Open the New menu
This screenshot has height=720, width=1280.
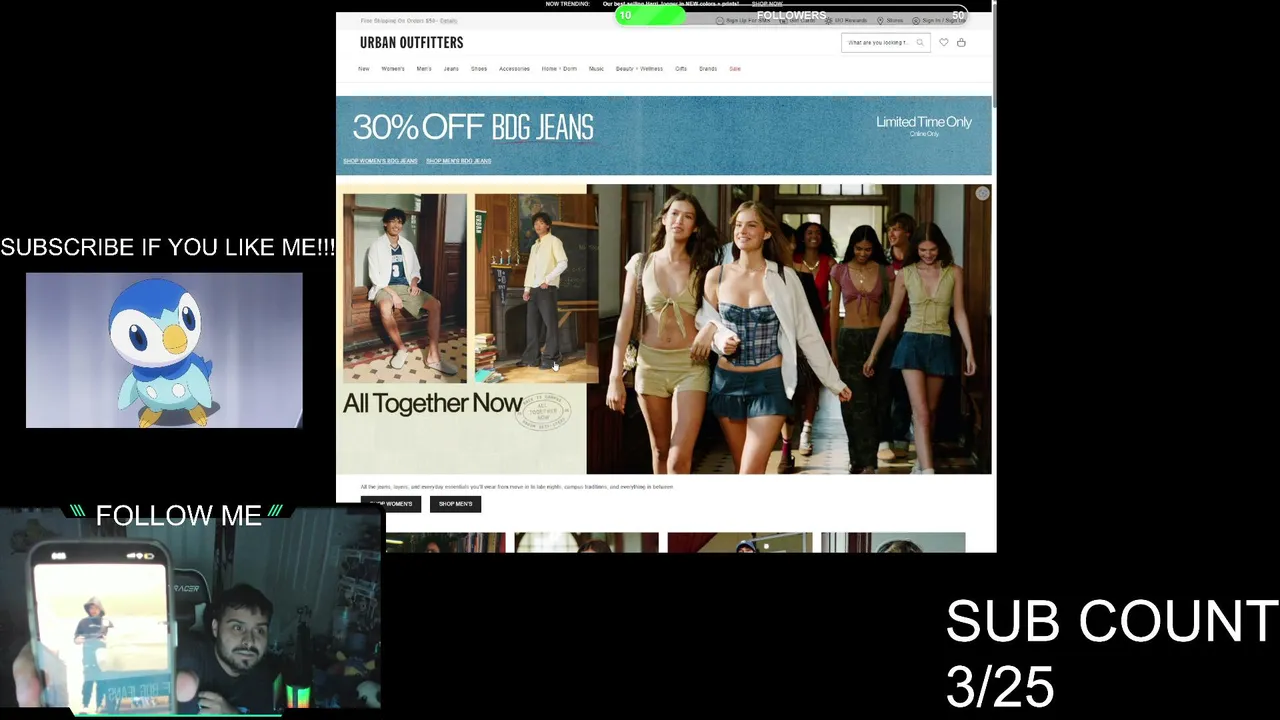point(364,69)
